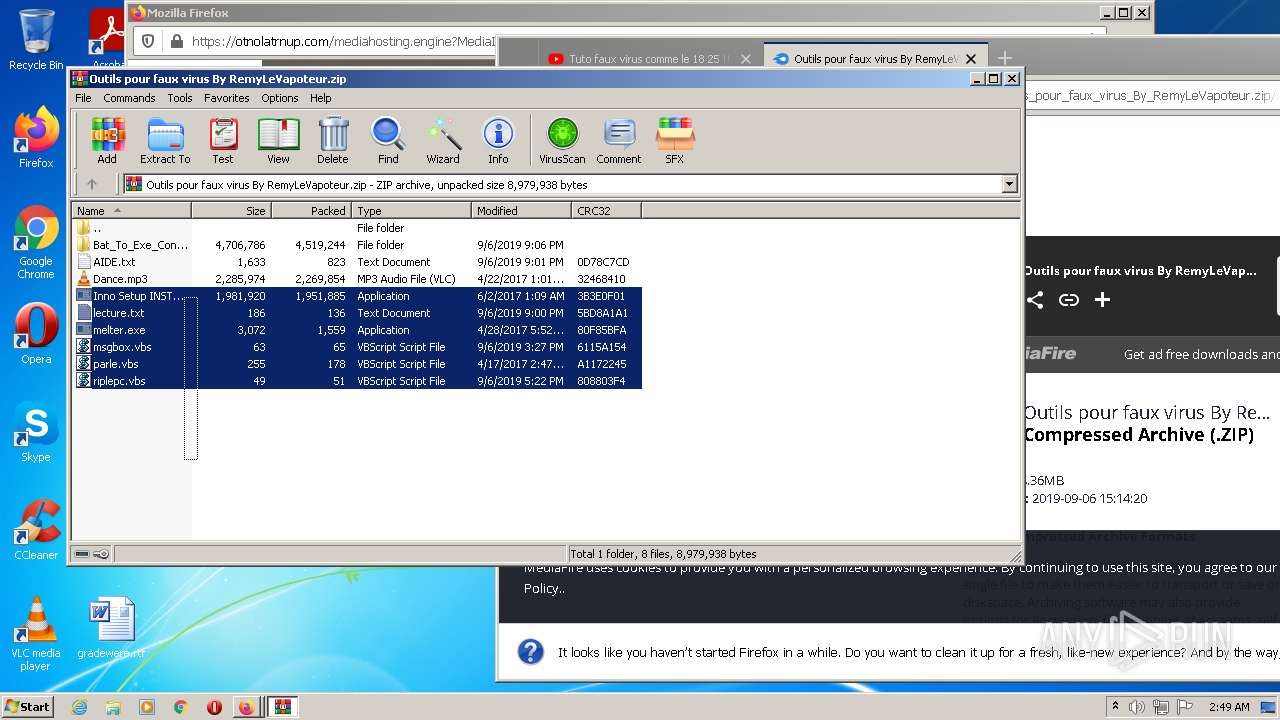1280x720 pixels.
Task: Click the volume icon in system tray
Action: 1138,707
